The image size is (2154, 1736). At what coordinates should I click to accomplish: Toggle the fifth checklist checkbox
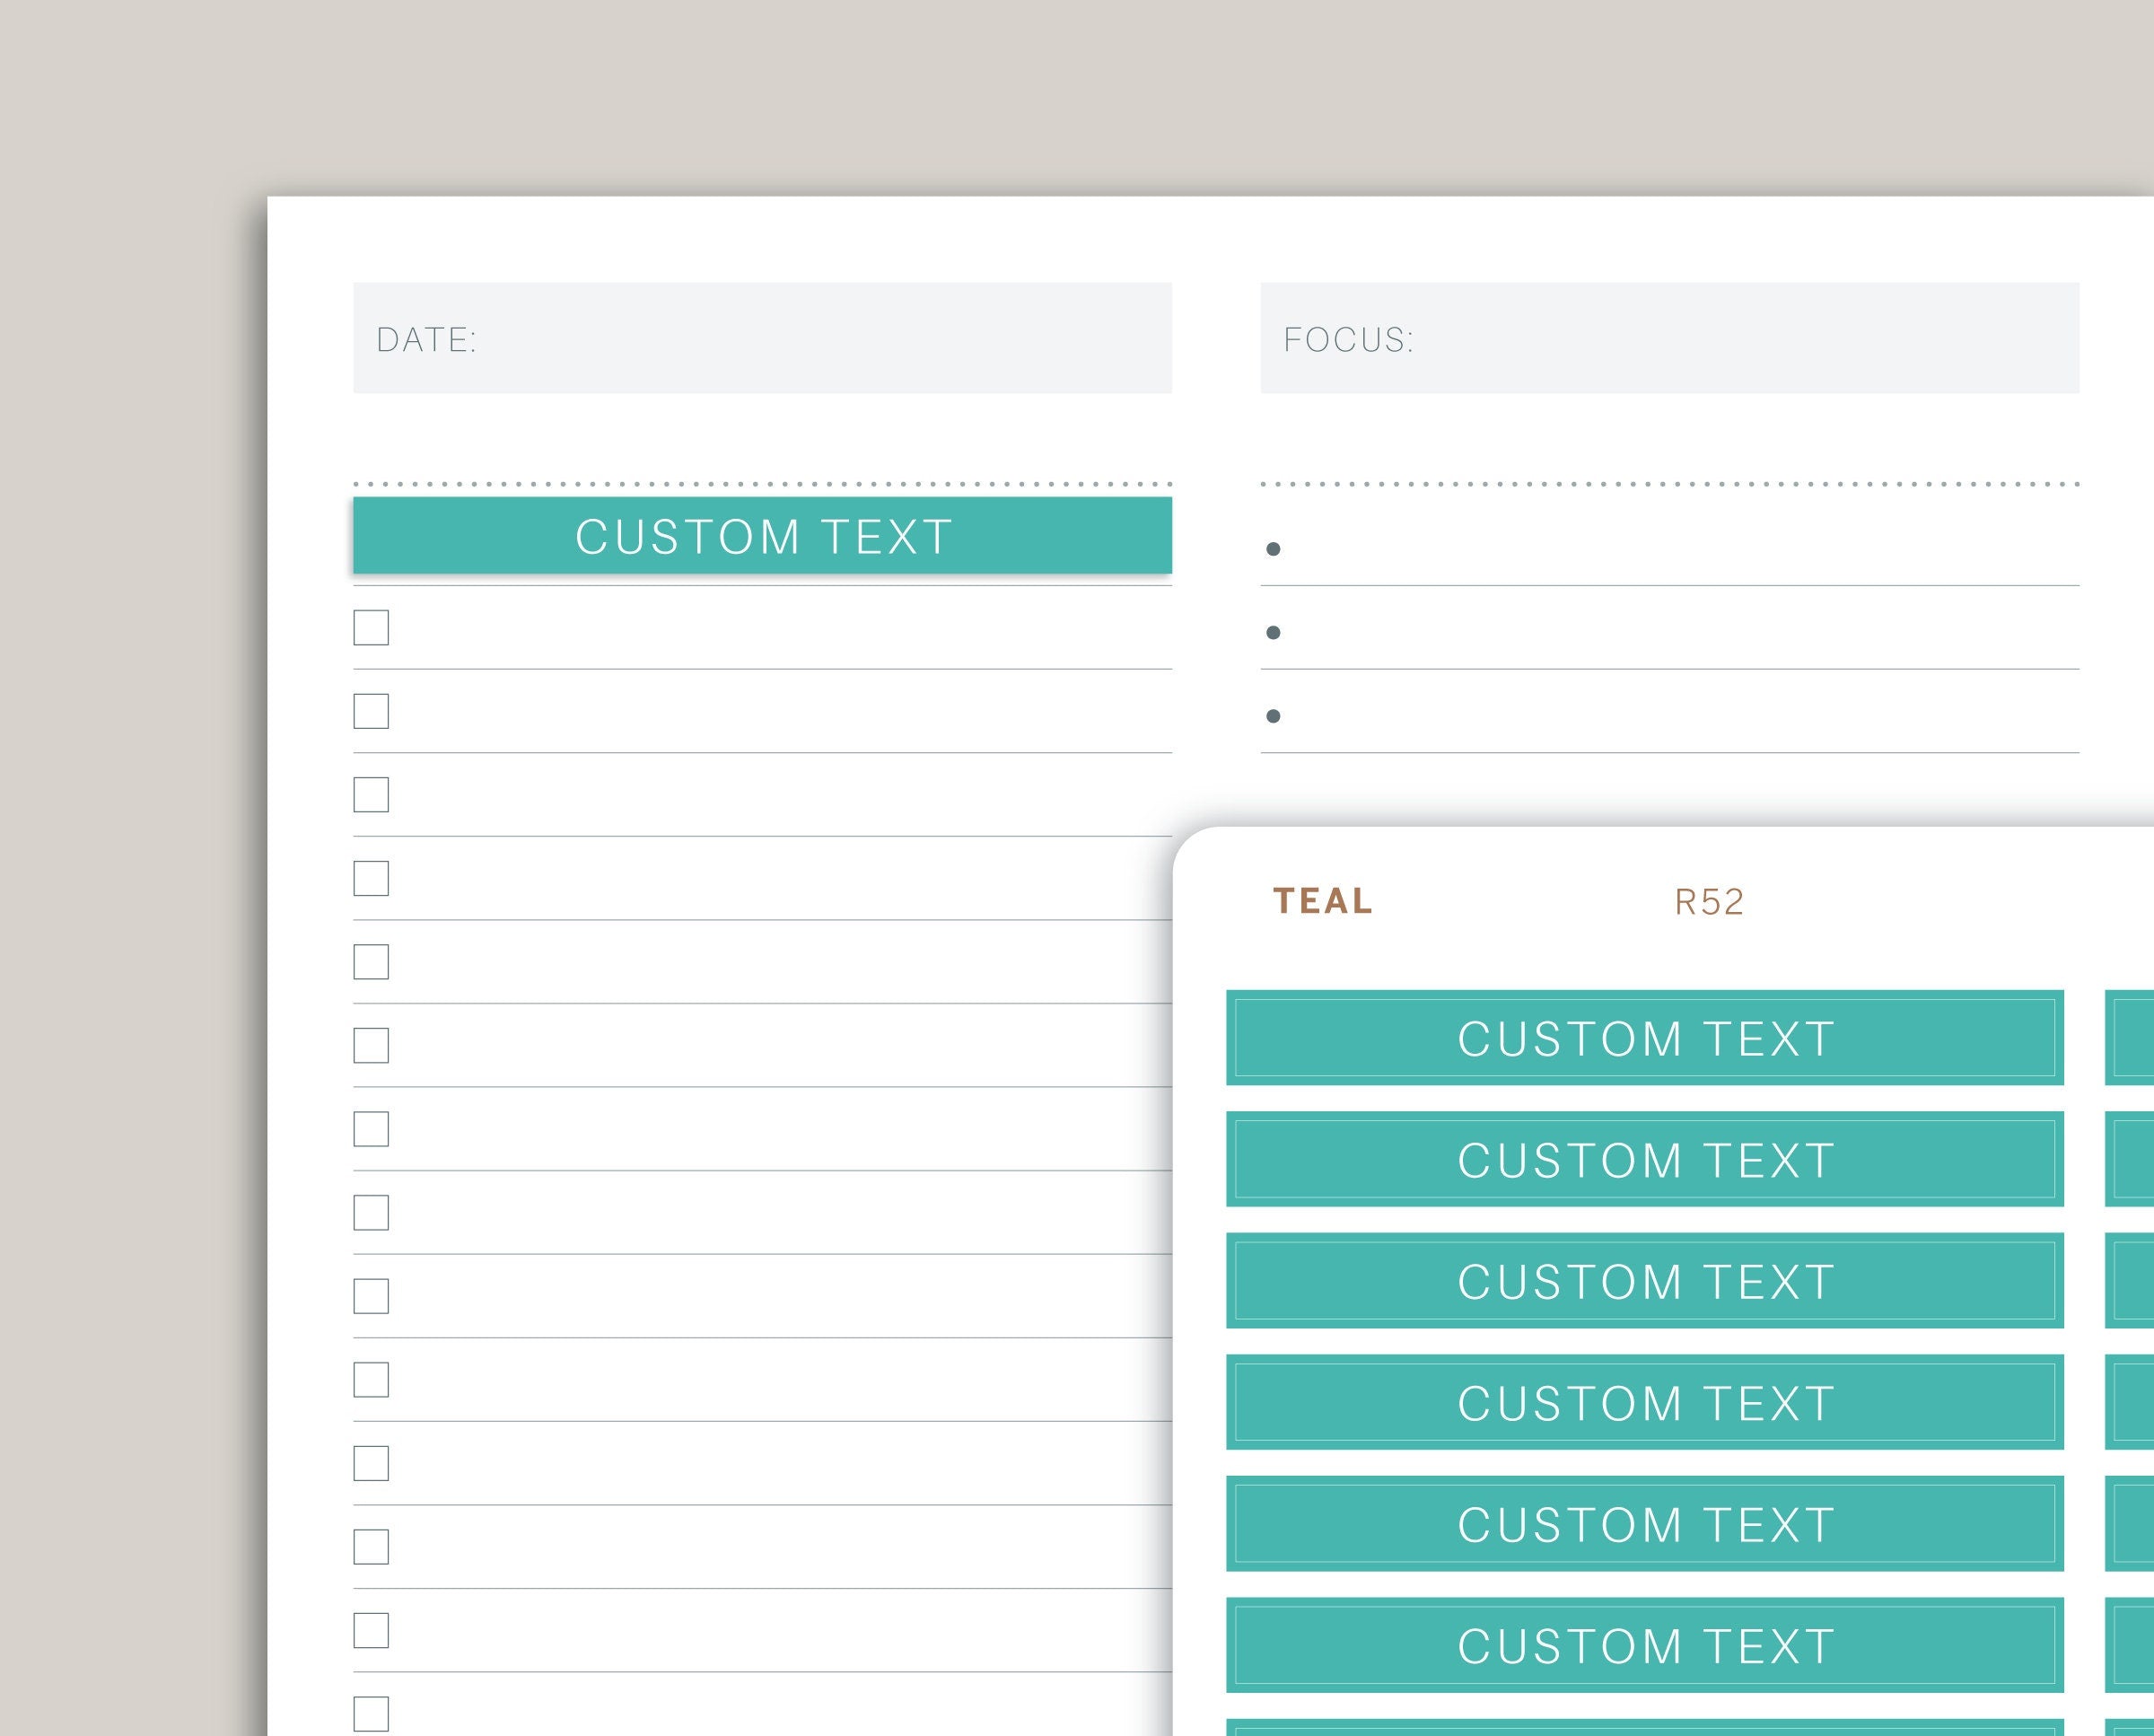pyautogui.click(x=371, y=962)
